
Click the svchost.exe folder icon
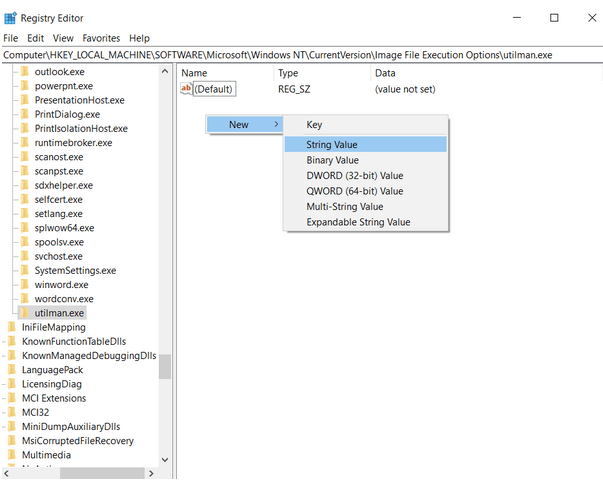25,256
